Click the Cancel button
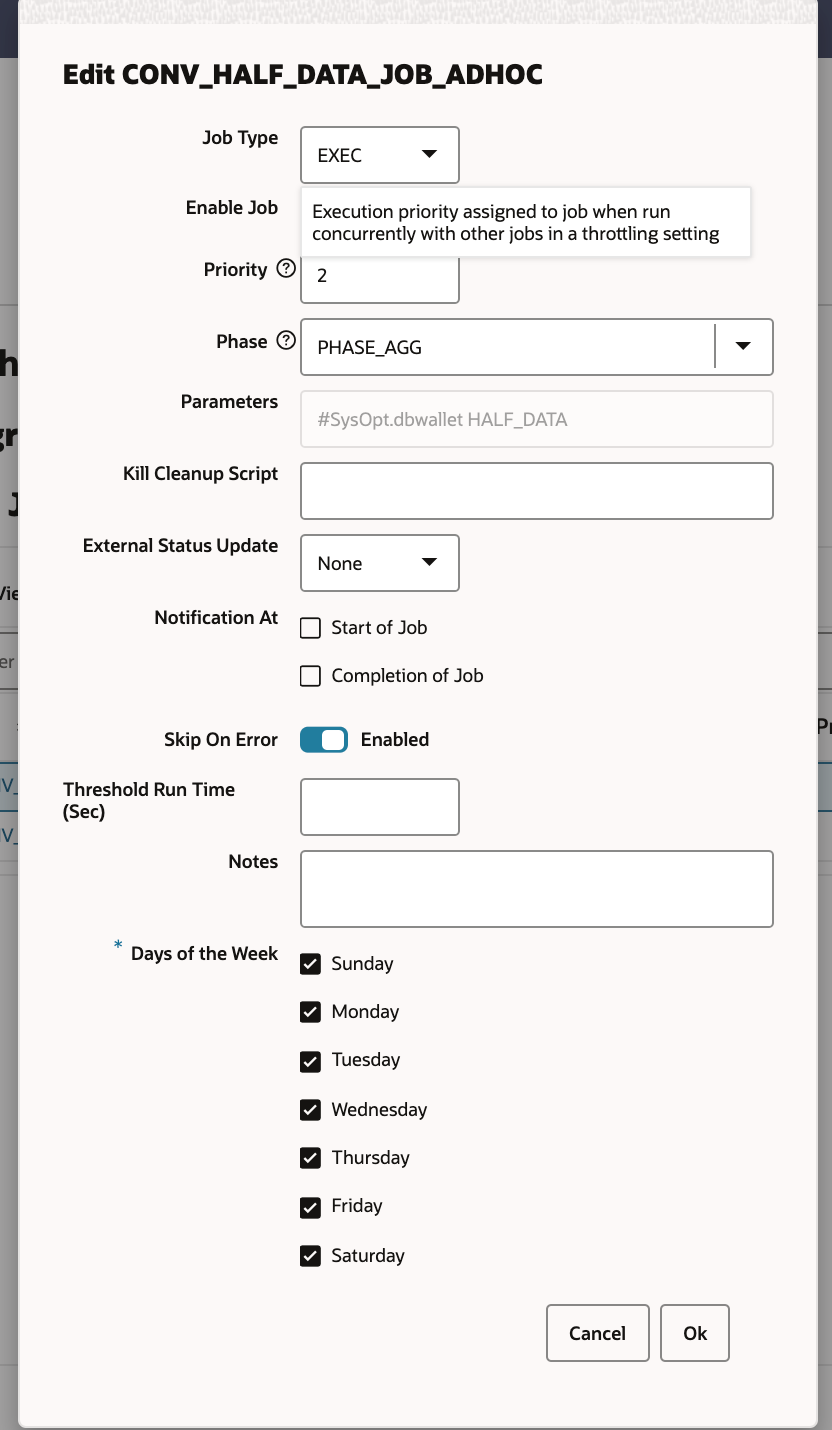The image size is (832, 1430). [x=598, y=1333]
